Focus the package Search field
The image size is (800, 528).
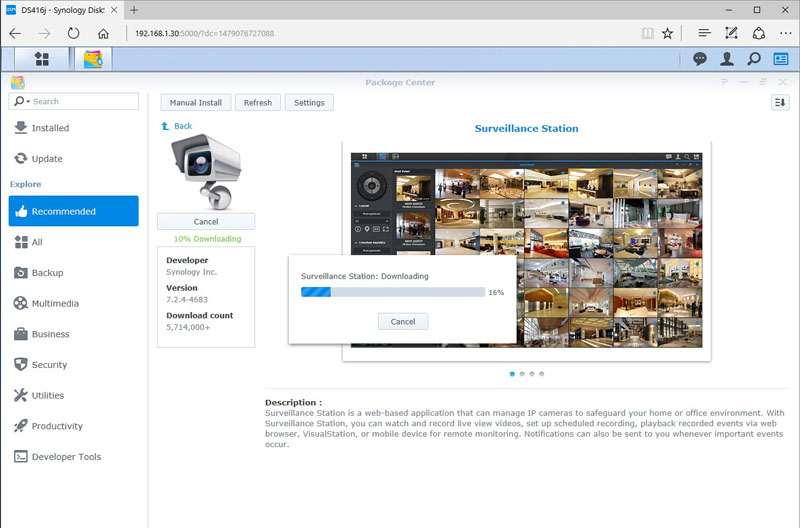(x=73, y=101)
